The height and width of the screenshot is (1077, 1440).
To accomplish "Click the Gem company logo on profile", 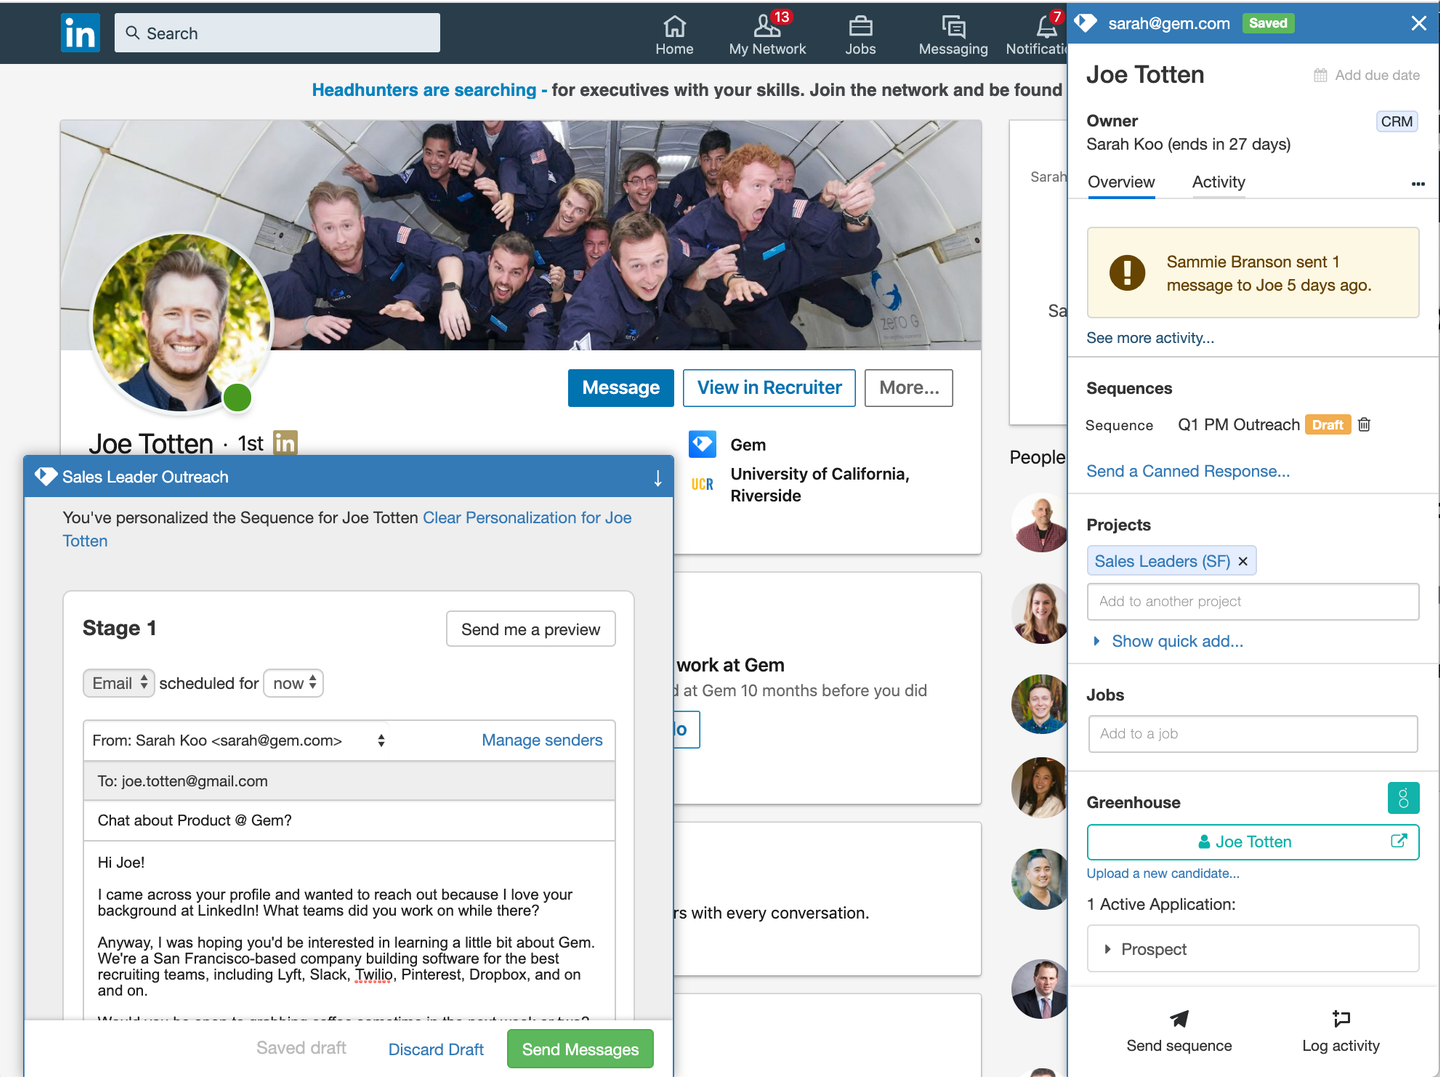I will coord(703,444).
